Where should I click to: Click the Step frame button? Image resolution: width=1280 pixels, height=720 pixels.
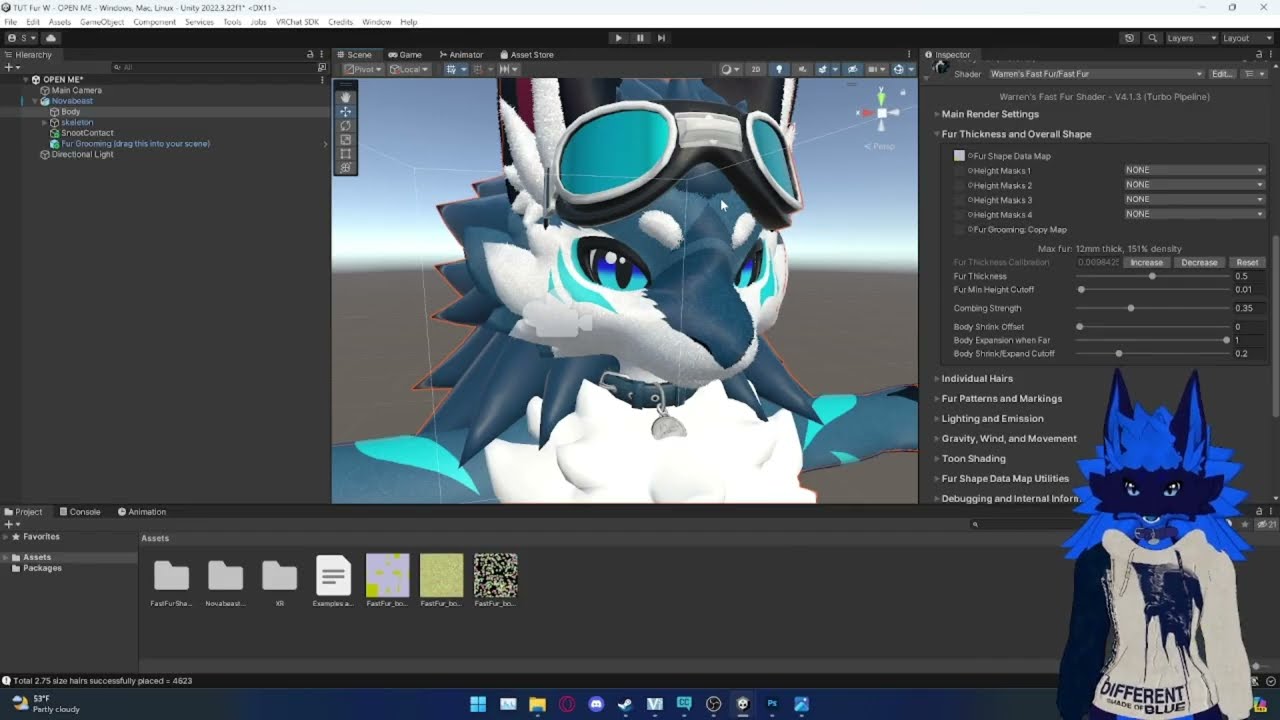pyautogui.click(x=661, y=38)
